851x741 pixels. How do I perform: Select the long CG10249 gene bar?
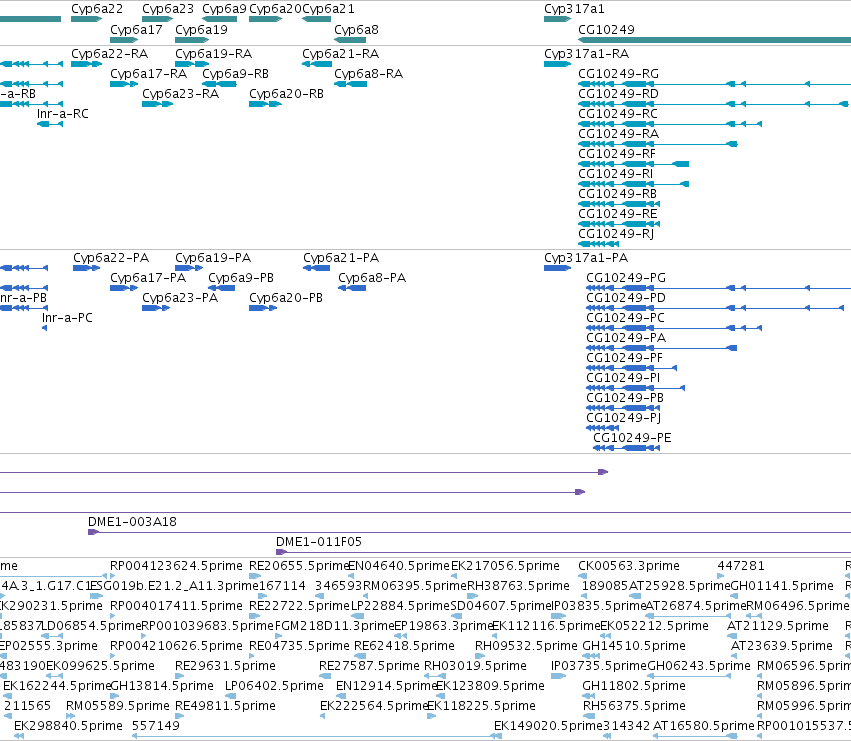click(x=715, y=40)
